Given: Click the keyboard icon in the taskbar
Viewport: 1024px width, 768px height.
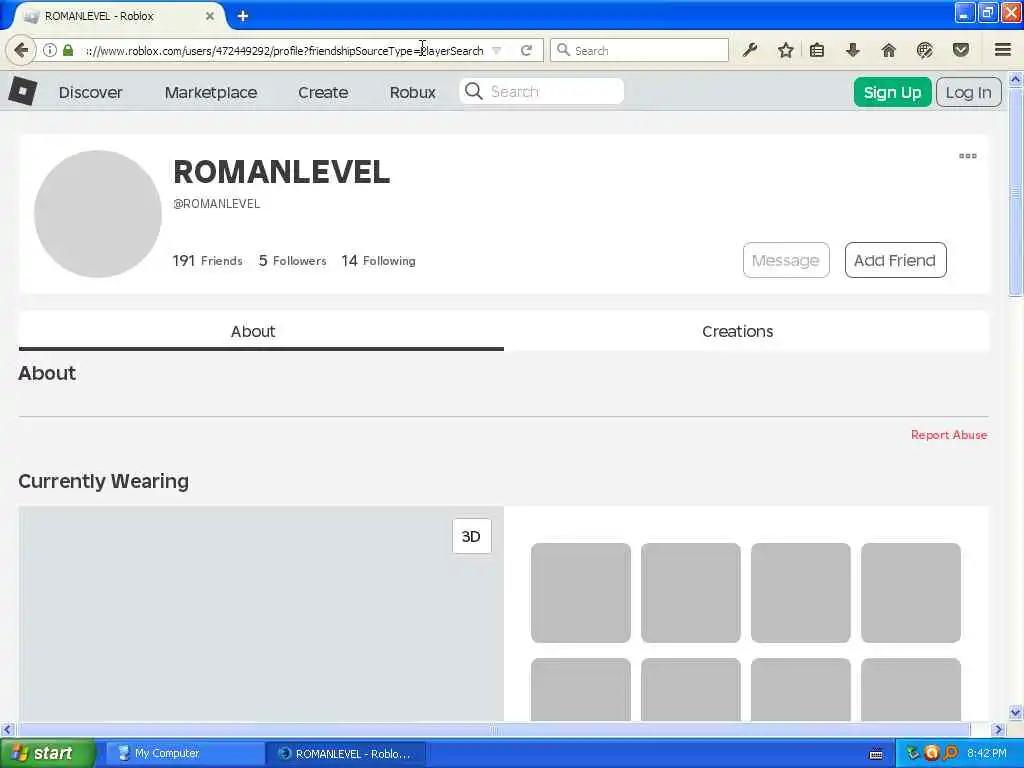Looking at the screenshot, I should (x=876, y=754).
